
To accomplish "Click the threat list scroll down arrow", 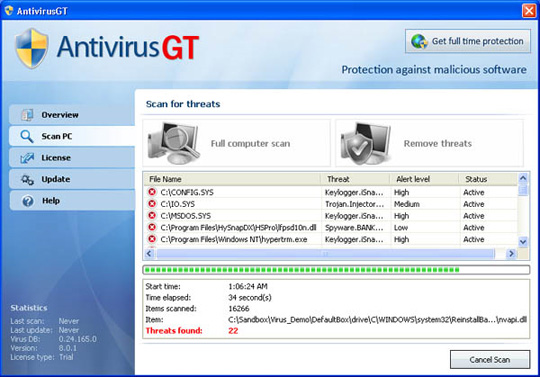I will (523, 242).
